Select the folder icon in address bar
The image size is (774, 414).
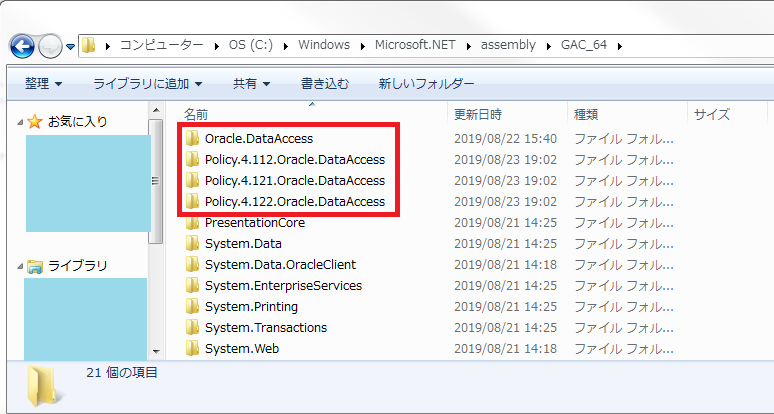[x=88, y=45]
